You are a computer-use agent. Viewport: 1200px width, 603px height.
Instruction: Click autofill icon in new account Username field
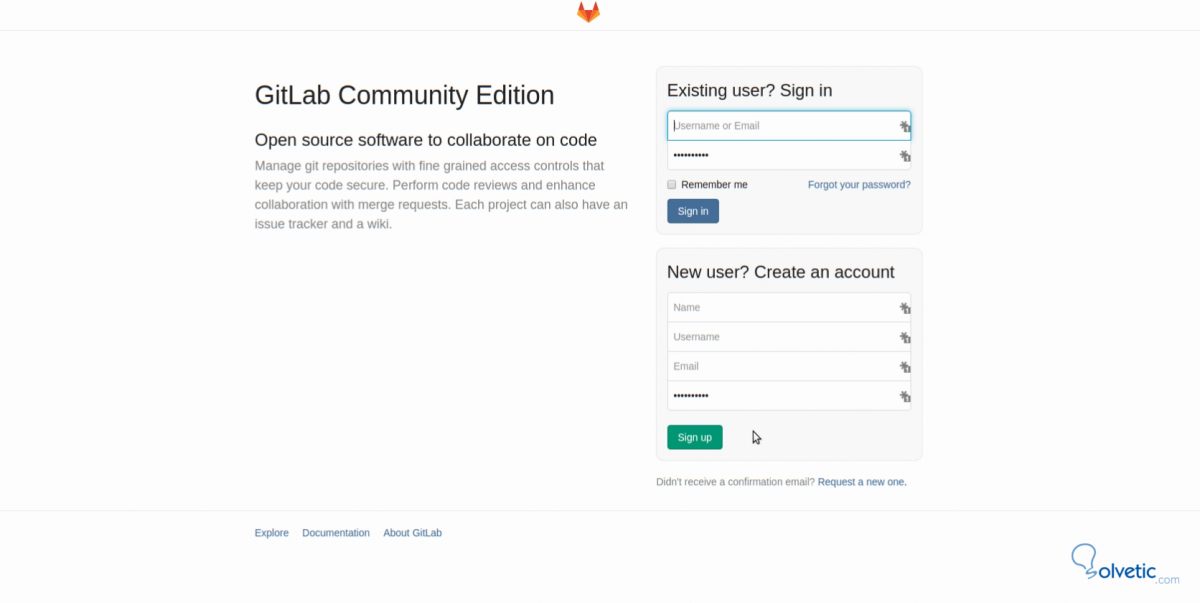(x=904, y=338)
